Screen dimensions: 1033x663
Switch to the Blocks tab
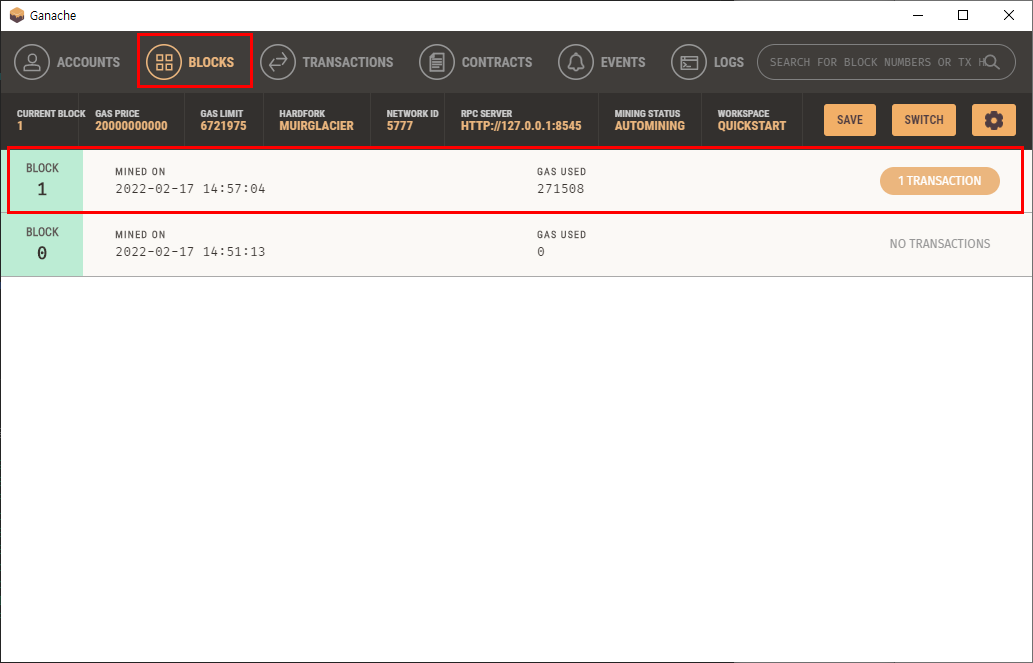point(190,62)
